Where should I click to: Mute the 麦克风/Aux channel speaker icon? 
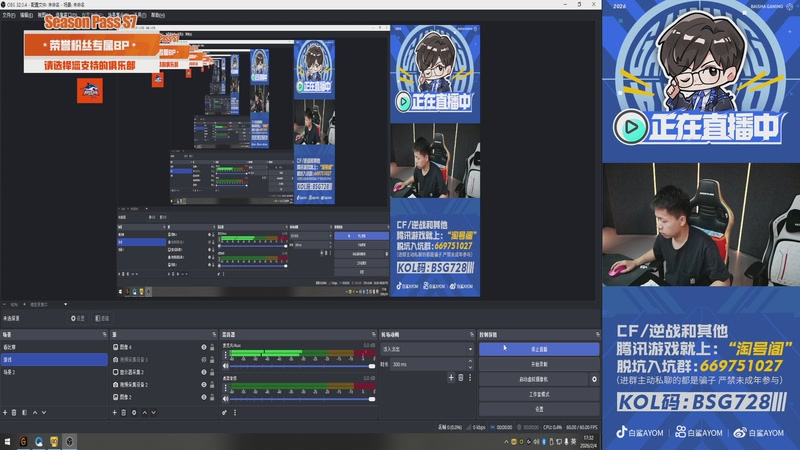[226, 366]
